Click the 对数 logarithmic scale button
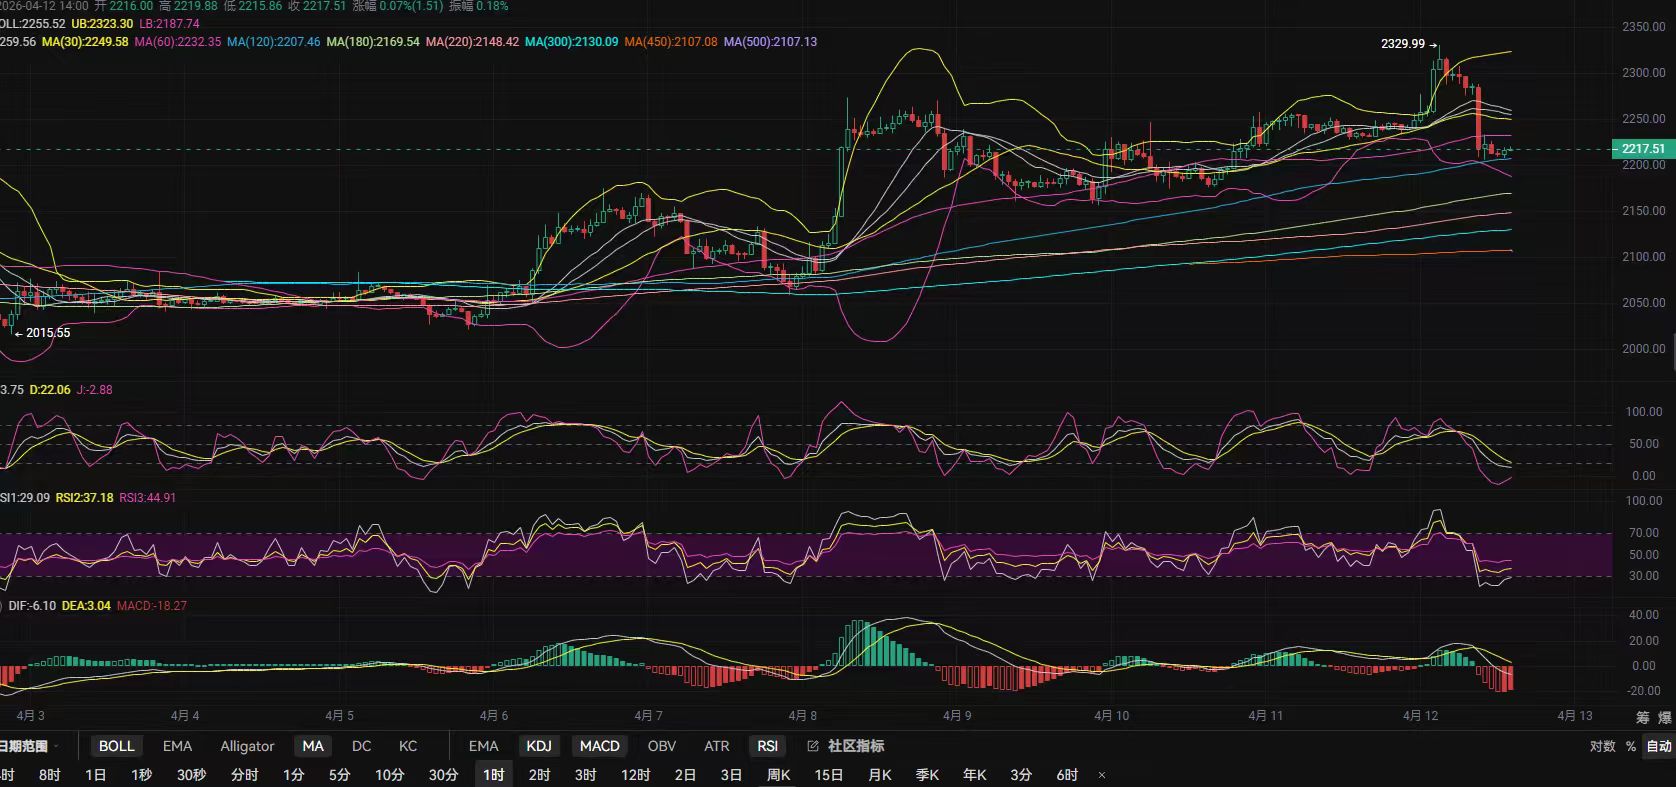The image size is (1676, 787). pyautogui.click(x=1602, y=746)
